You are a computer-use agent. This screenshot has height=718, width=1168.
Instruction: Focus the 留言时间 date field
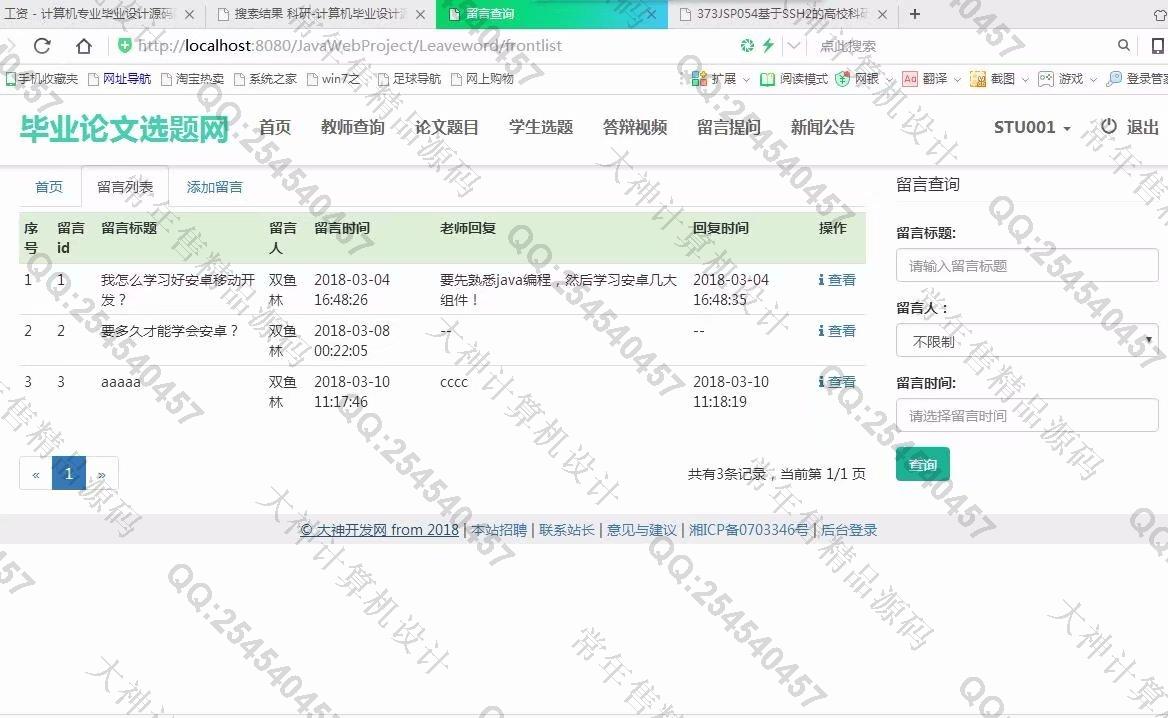(x=1027, y=416)
